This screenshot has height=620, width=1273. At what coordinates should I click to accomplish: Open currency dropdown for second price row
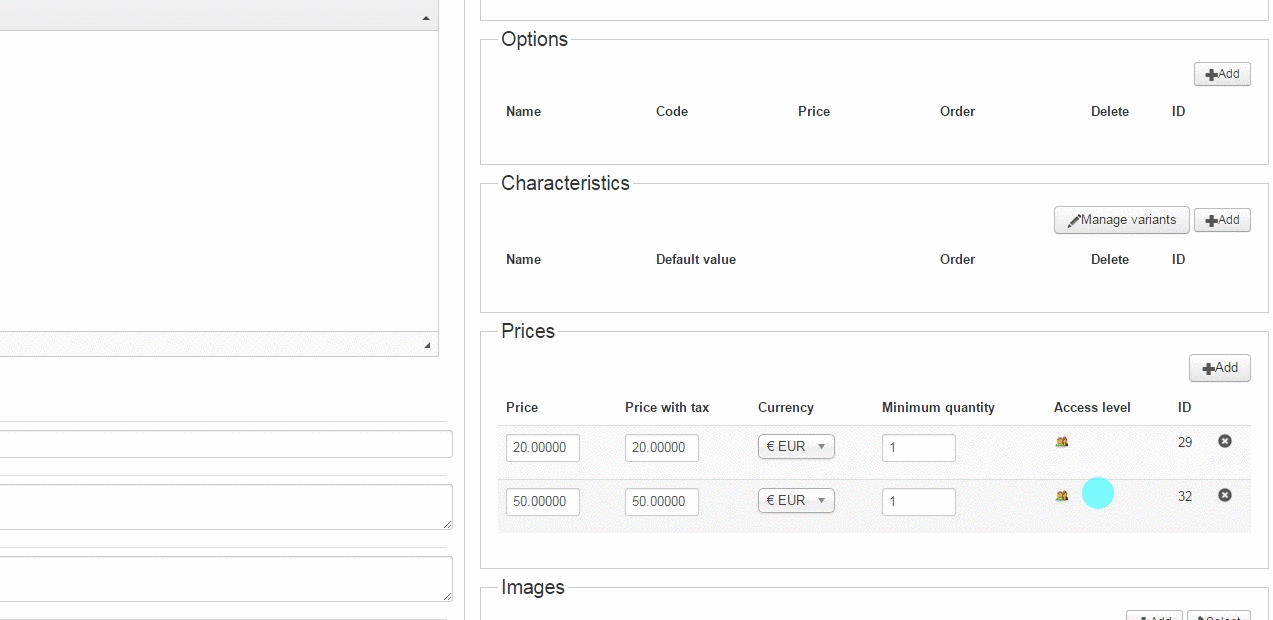click(x=796, y=501)
